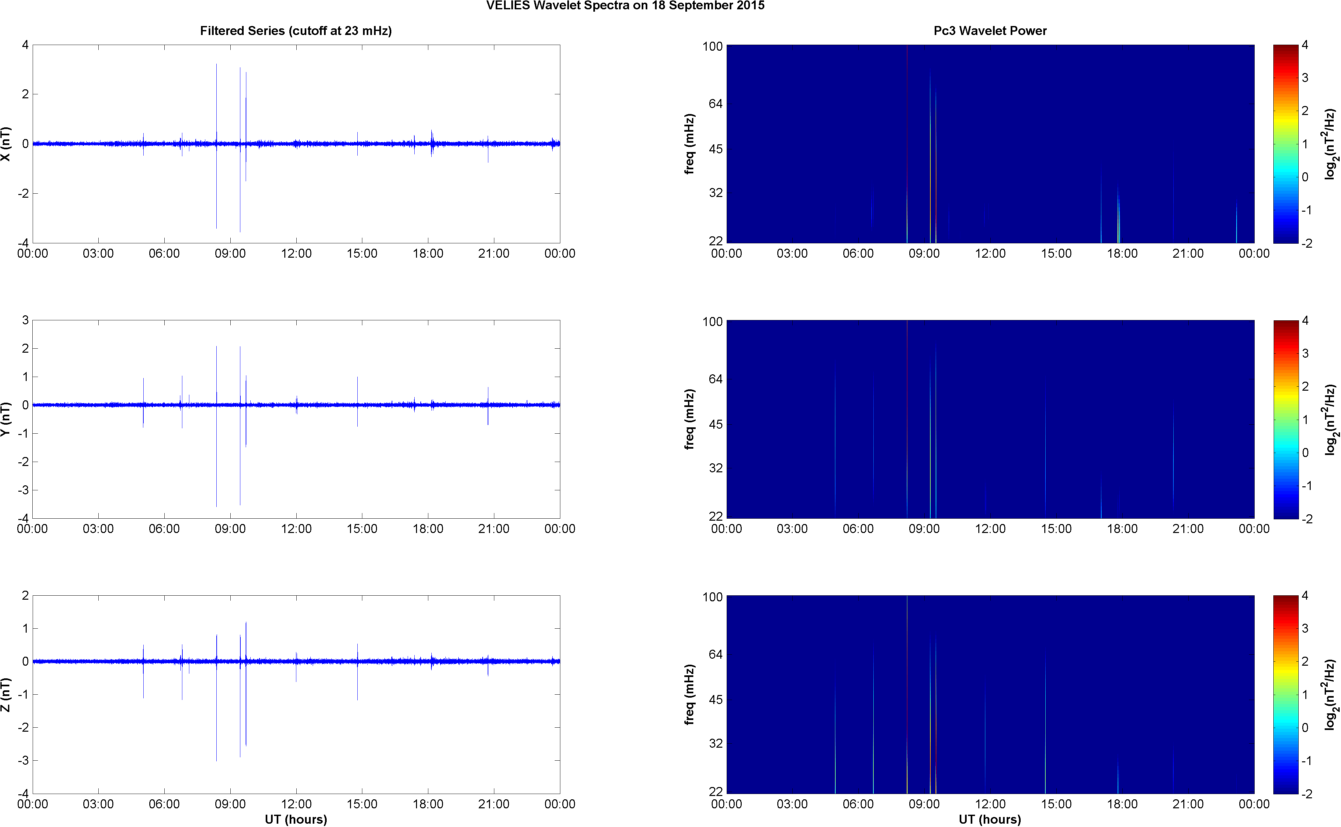
Task: Click the 21:00 tick under the bottom wavelet spectrum
Action: pos(1188,804)
